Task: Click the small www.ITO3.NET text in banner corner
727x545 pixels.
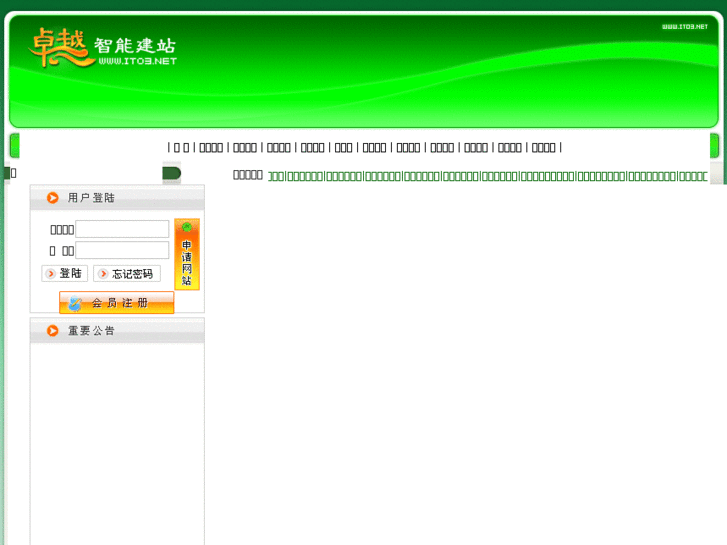Action: pyautogui.click(x=685, y=27)
